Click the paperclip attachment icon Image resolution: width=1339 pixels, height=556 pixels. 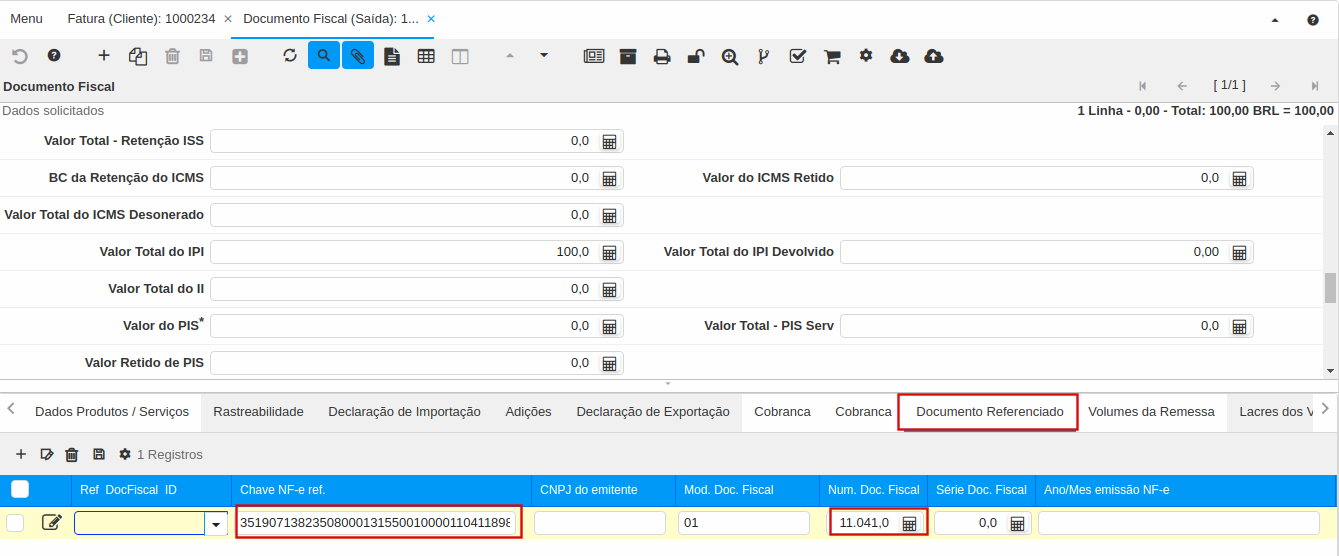click(358, 56)
